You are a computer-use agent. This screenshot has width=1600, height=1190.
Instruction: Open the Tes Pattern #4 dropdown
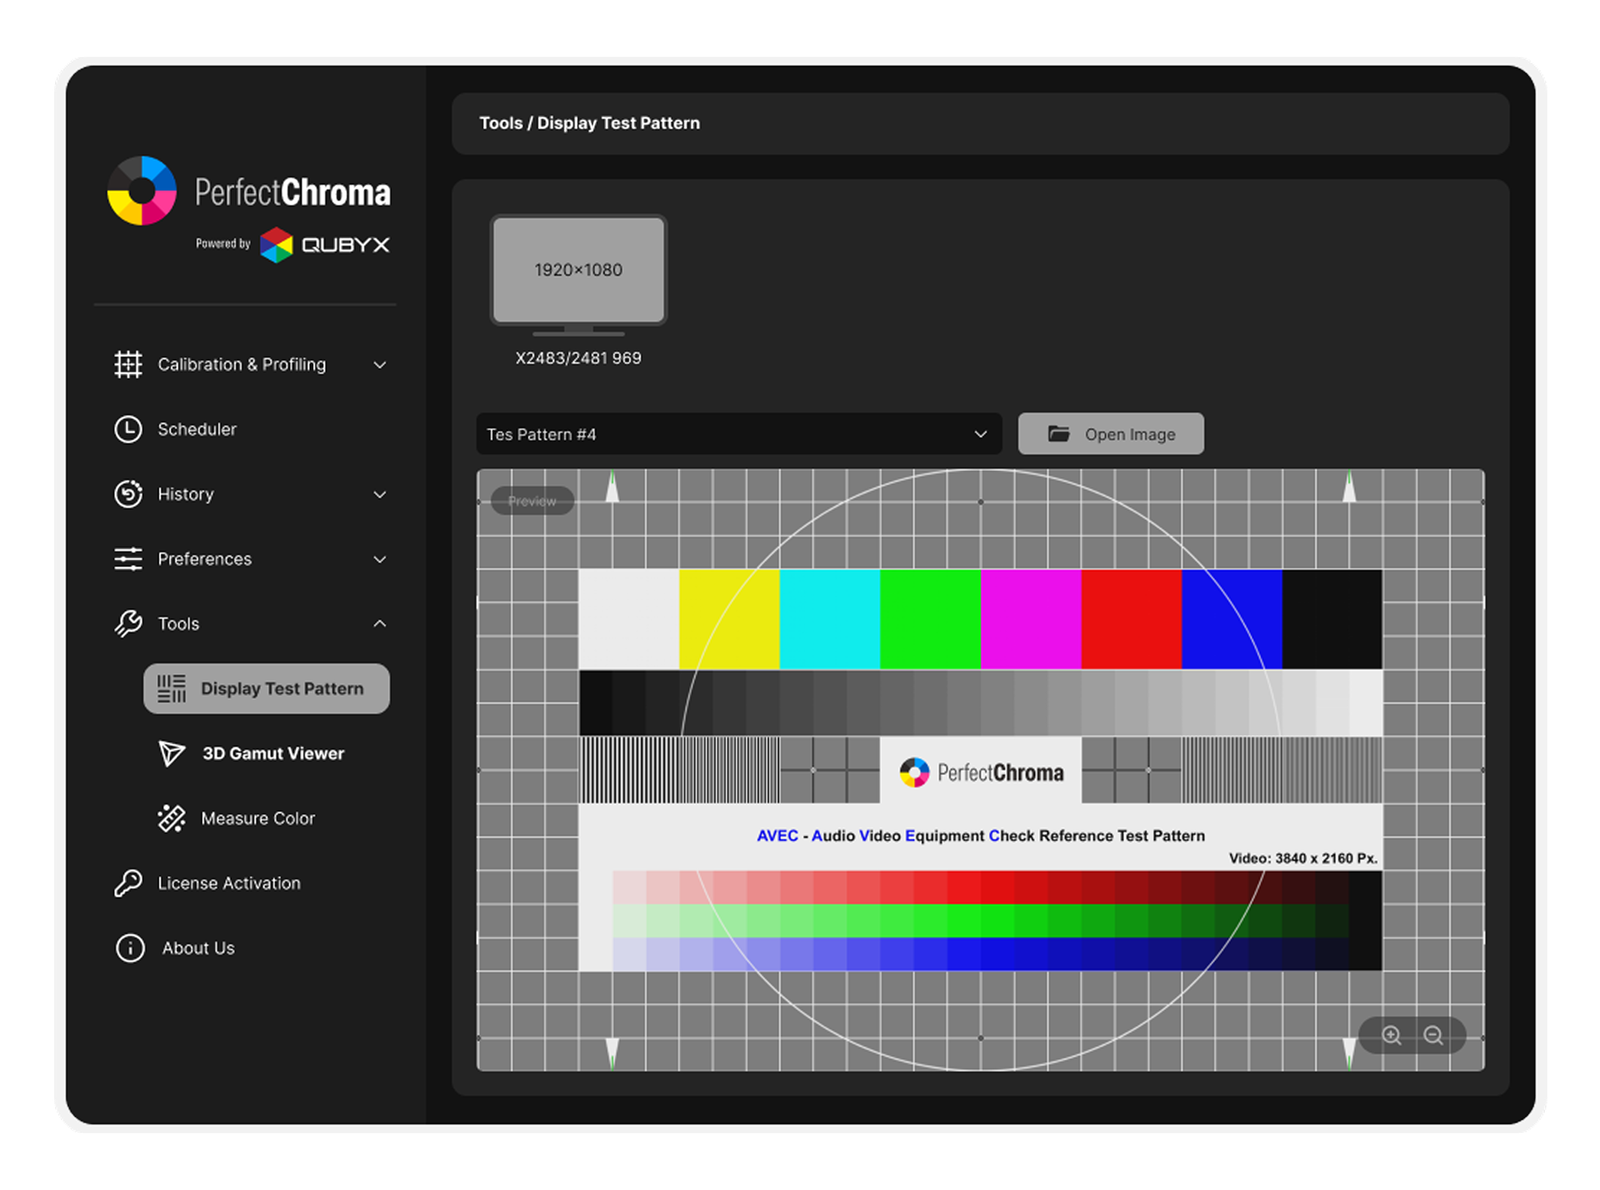[x=738, y=434]
